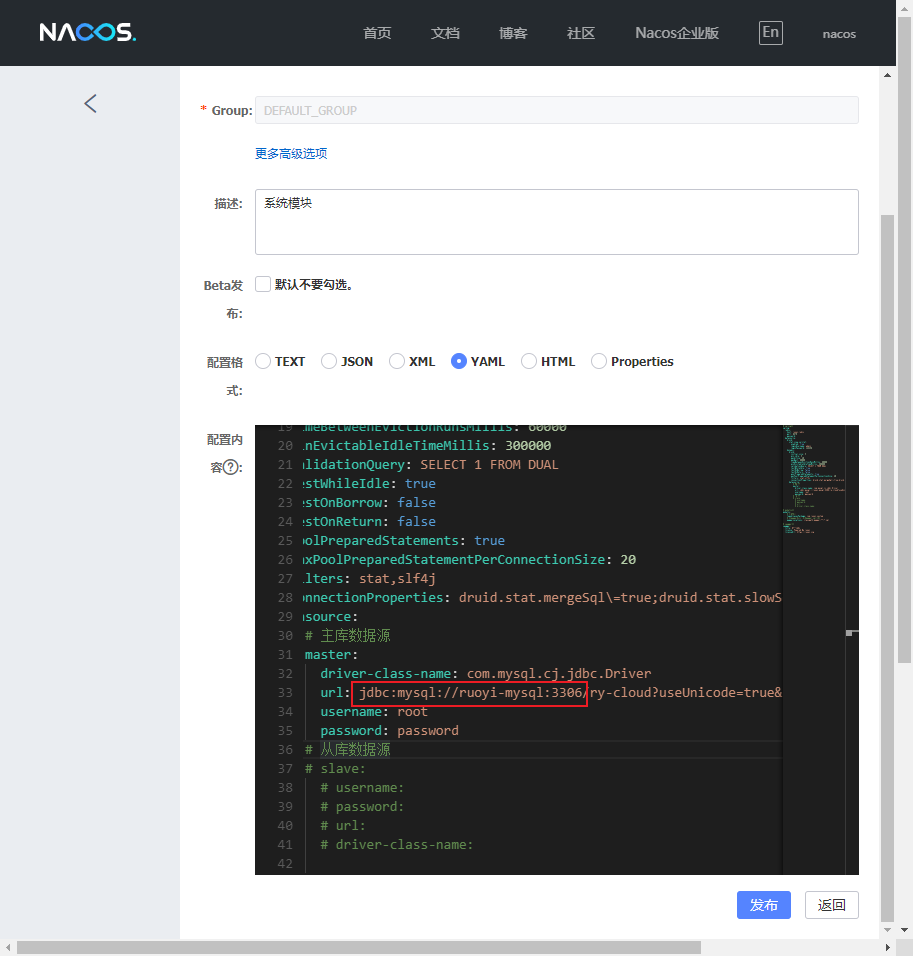913x956 pixels.
Task: Select TEXT format radio button
Action: [x=263, y=361]
